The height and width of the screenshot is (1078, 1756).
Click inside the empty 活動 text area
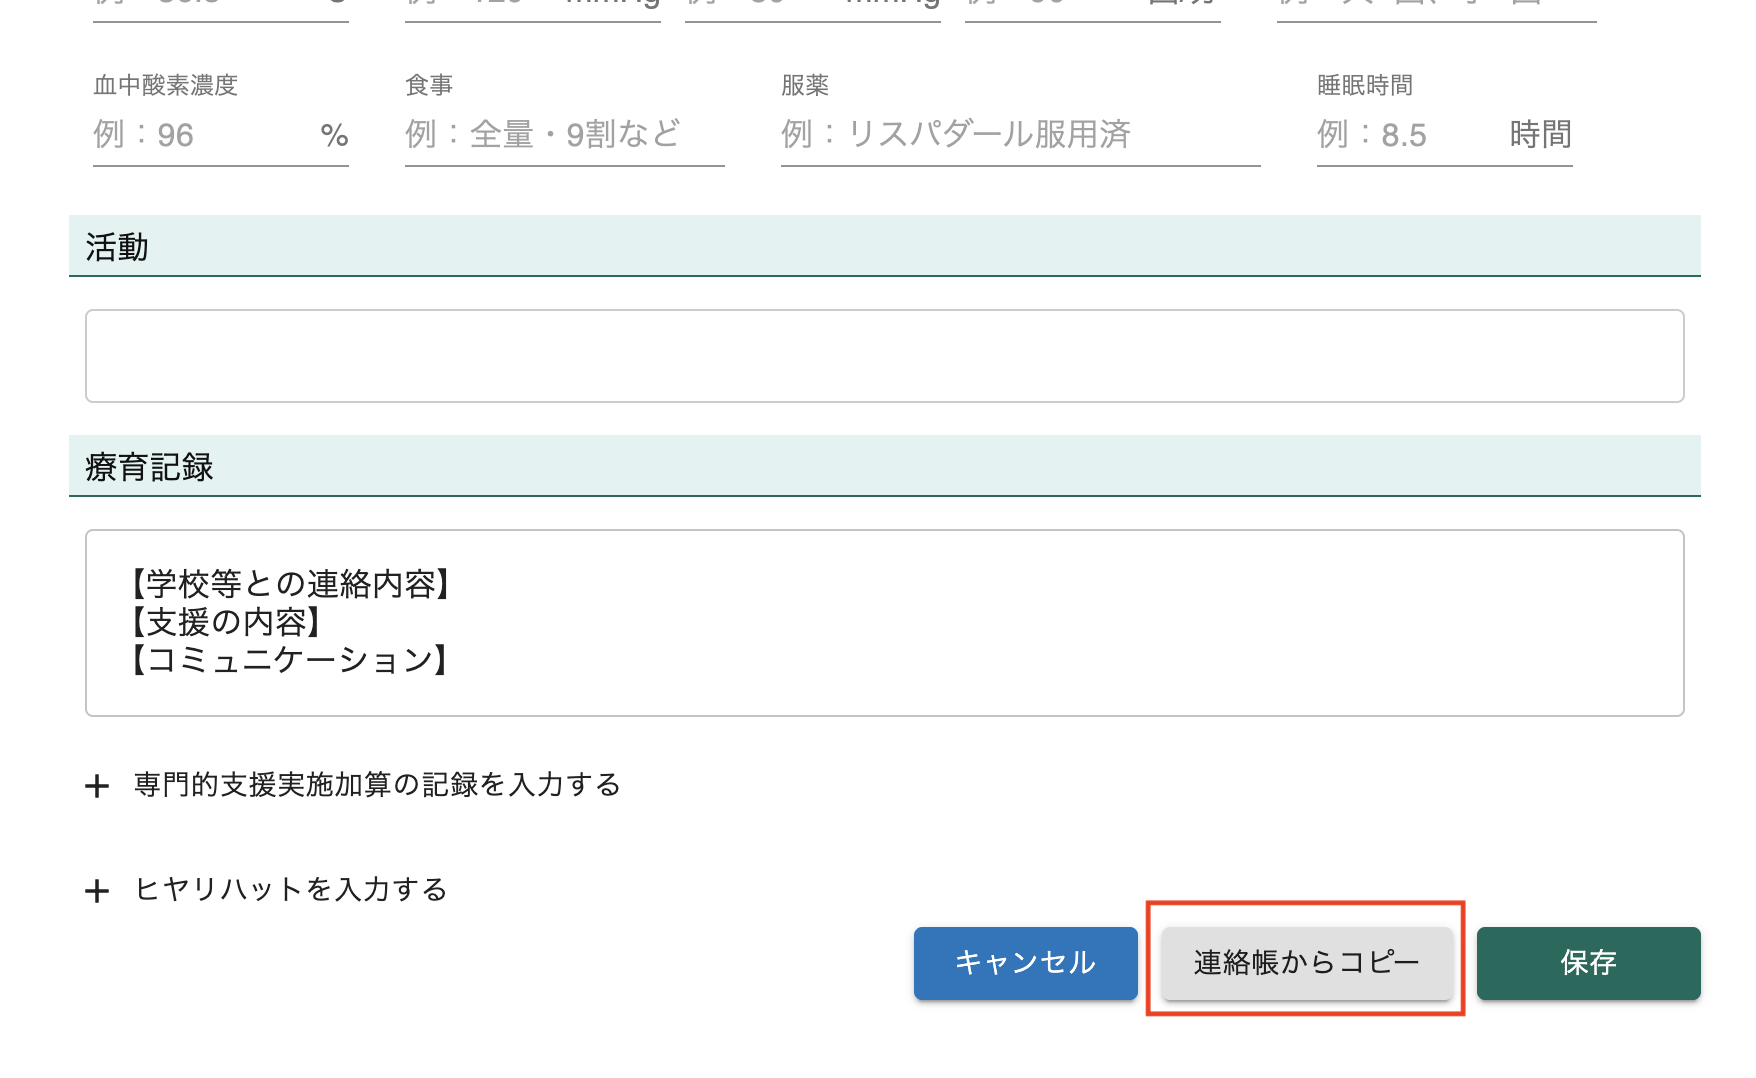(884, 356)
